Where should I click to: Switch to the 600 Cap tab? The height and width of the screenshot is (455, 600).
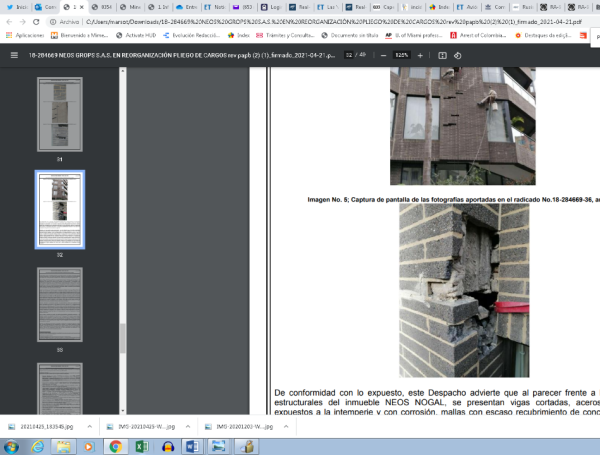pos(384,7)
